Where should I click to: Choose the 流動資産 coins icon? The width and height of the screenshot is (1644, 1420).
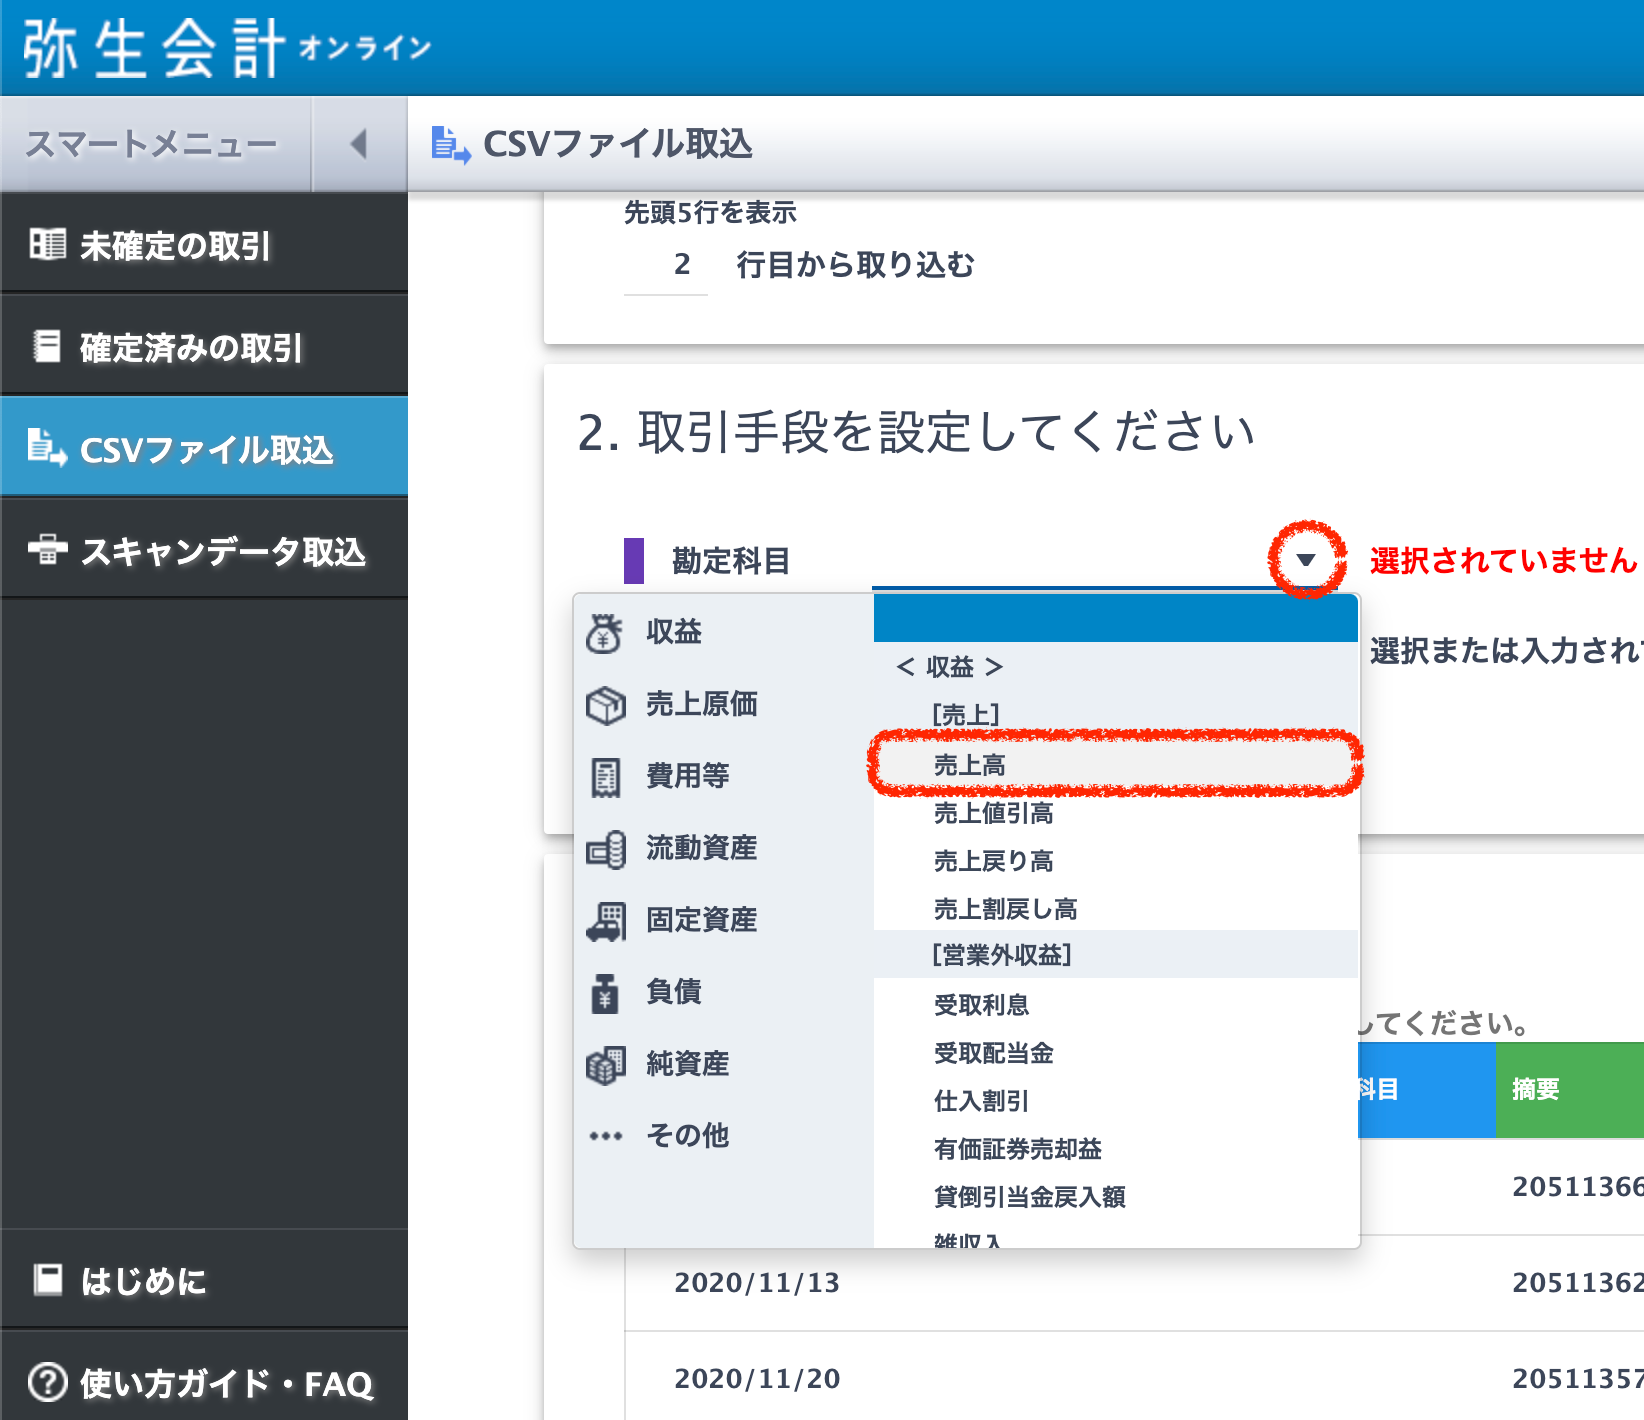[605, 849]
